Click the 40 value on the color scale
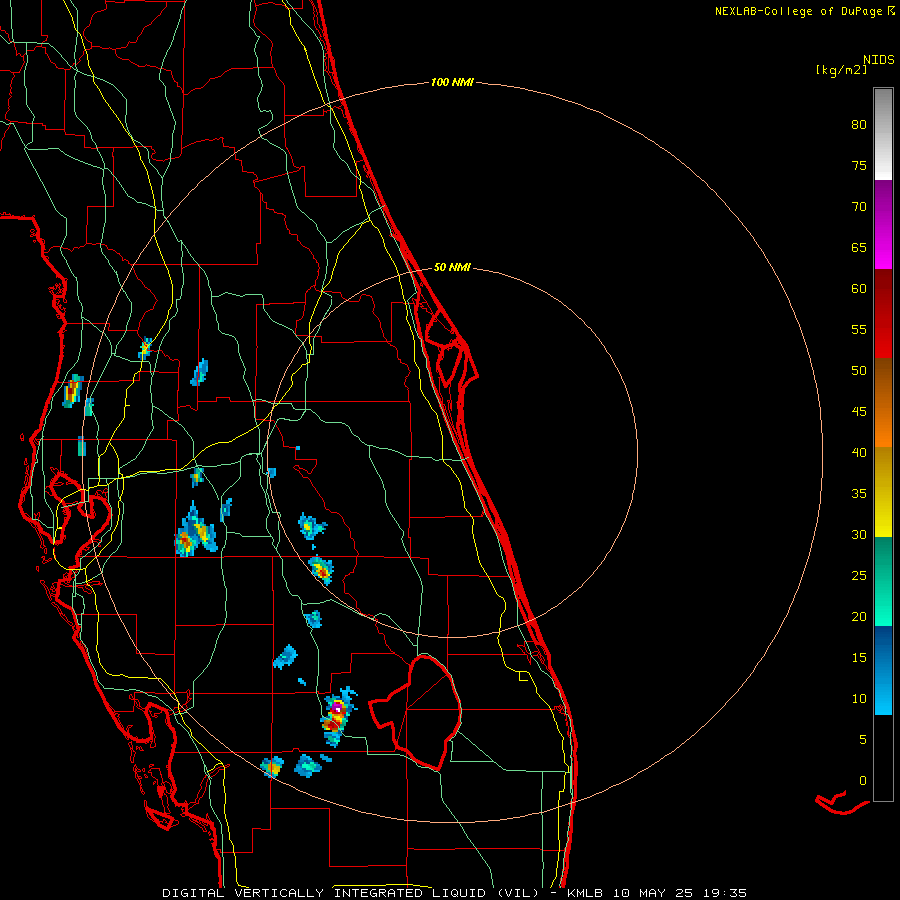 click(859, 453)
